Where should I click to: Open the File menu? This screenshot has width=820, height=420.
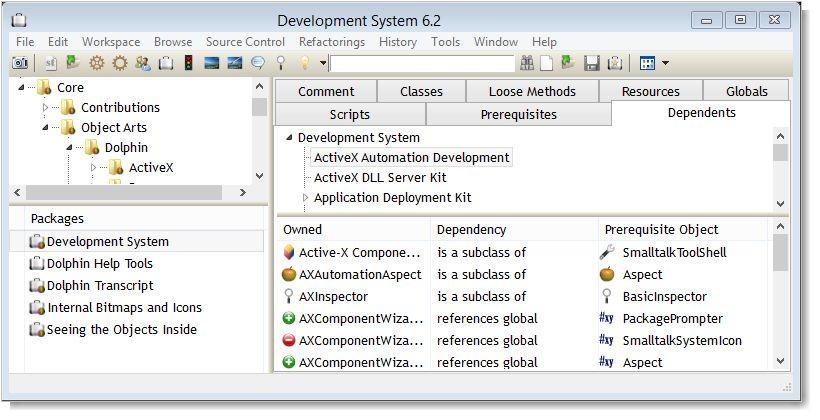[x=25, y=42]
